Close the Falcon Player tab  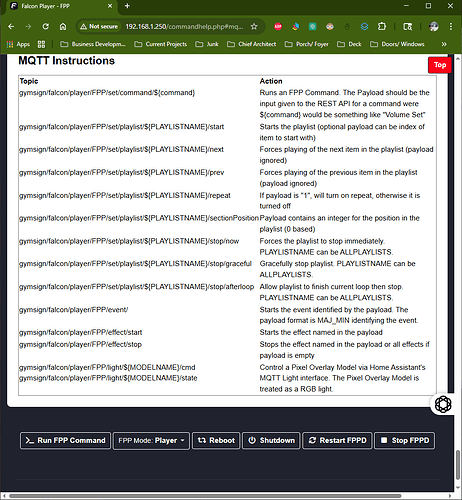click(110, 6)
